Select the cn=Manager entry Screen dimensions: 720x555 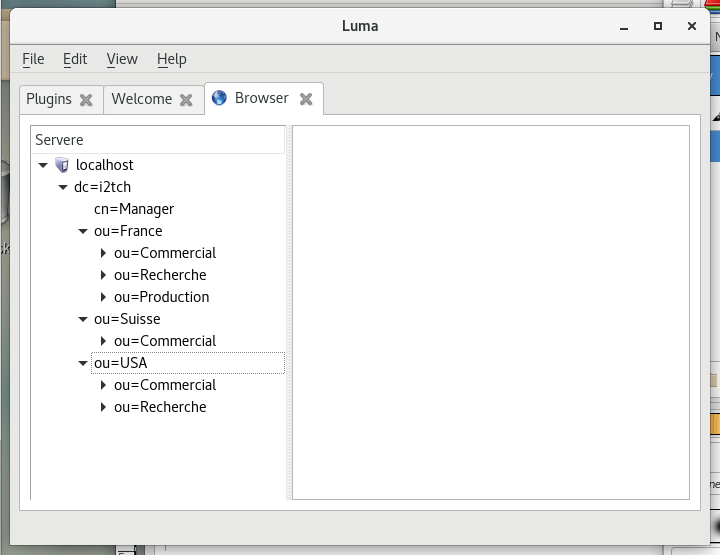(134, 209)
